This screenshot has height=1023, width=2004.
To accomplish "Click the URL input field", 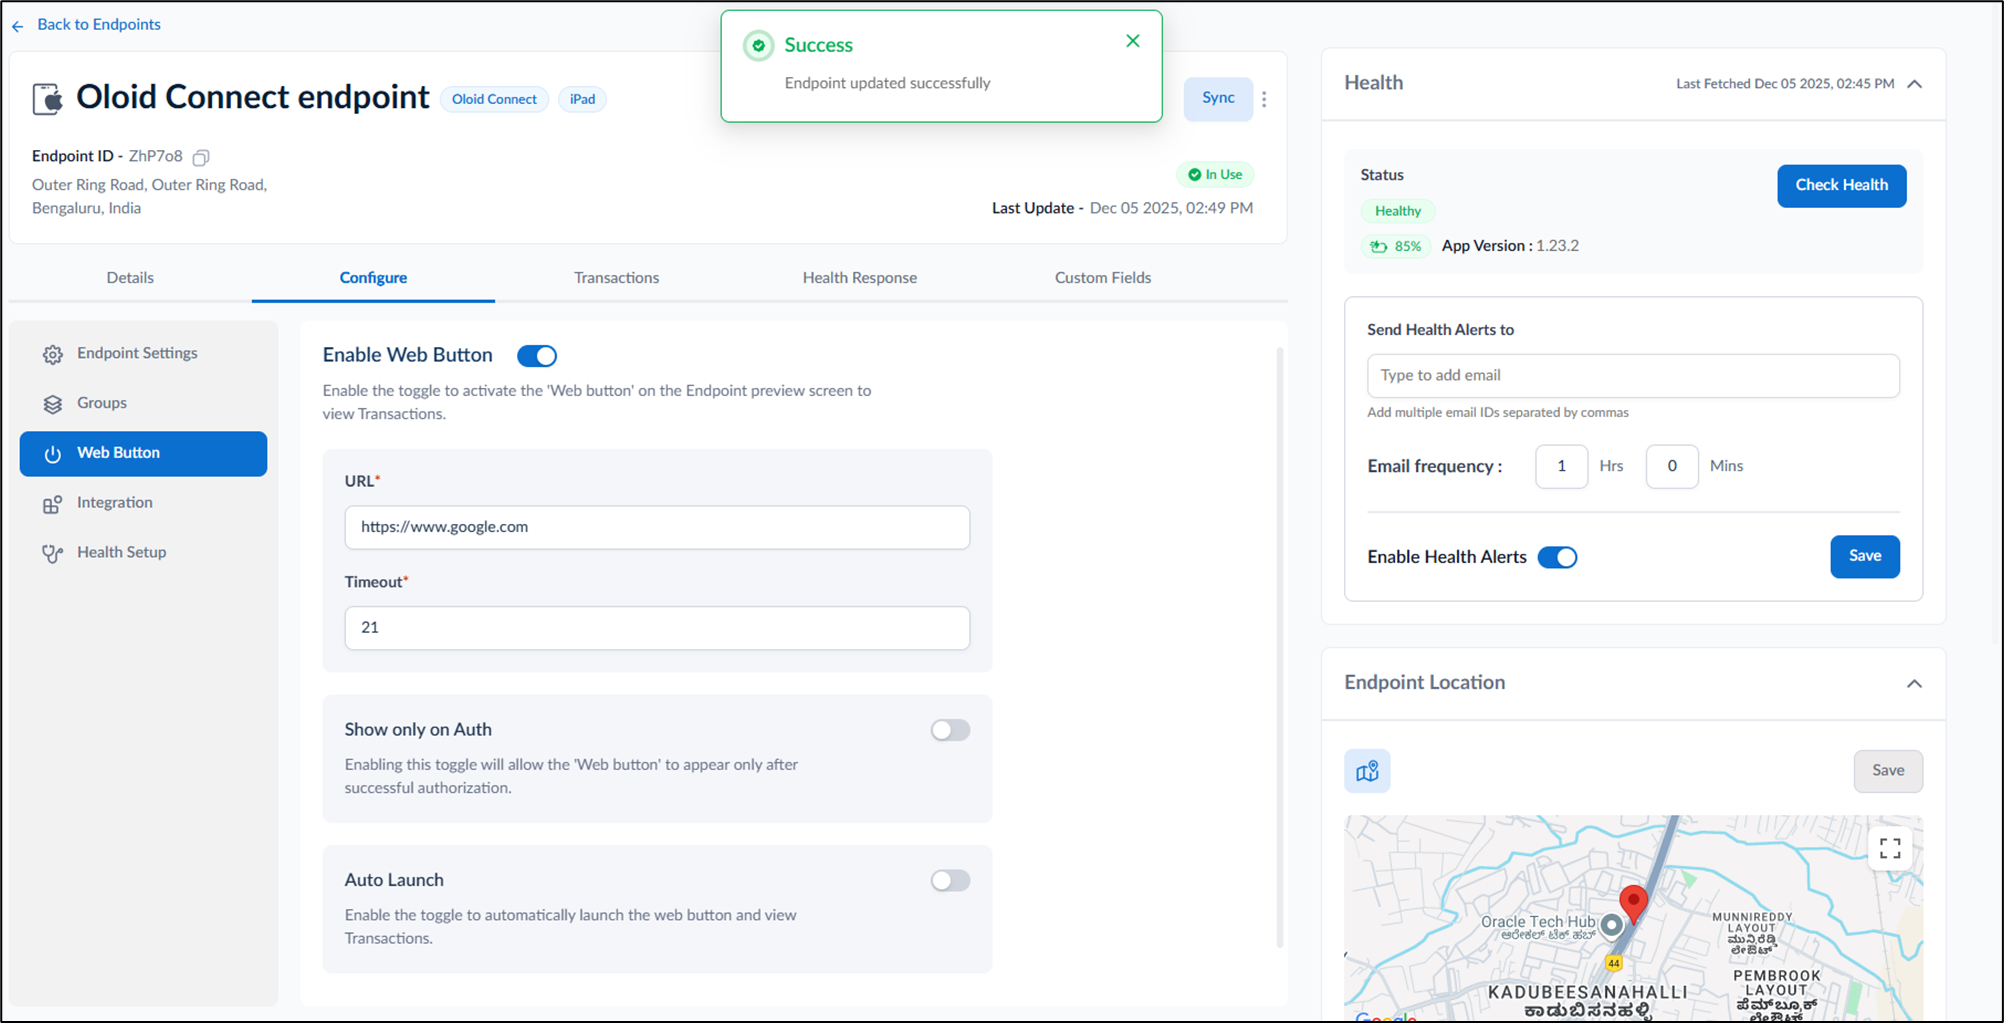I will coord(657,527).
